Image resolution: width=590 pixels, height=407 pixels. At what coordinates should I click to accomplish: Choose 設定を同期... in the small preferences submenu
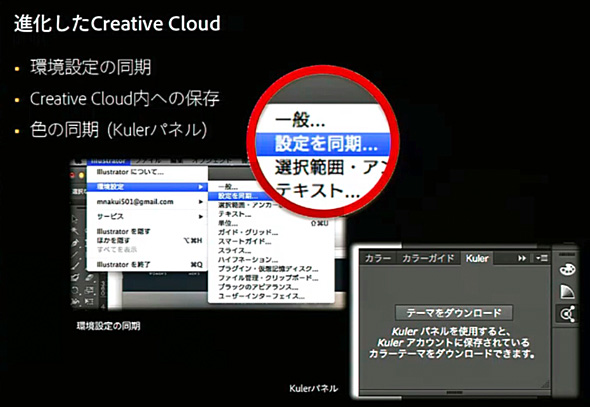[238, 196]
